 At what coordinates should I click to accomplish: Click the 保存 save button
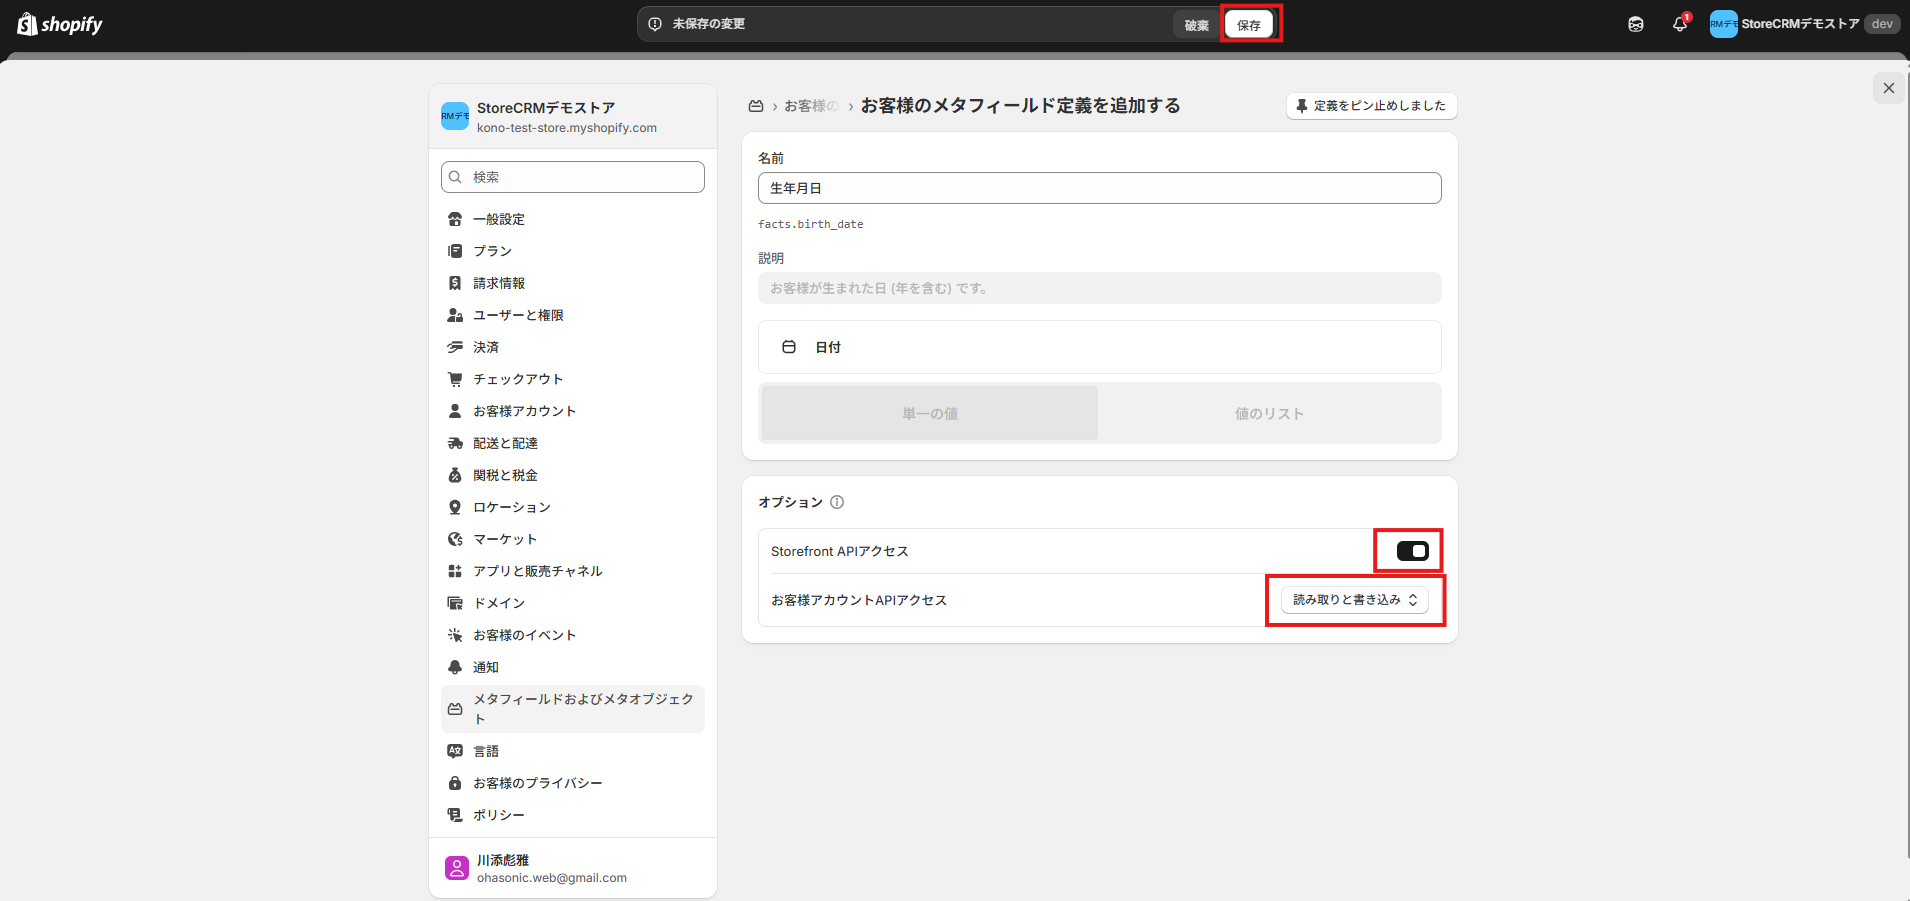(x=1249, y=25)
